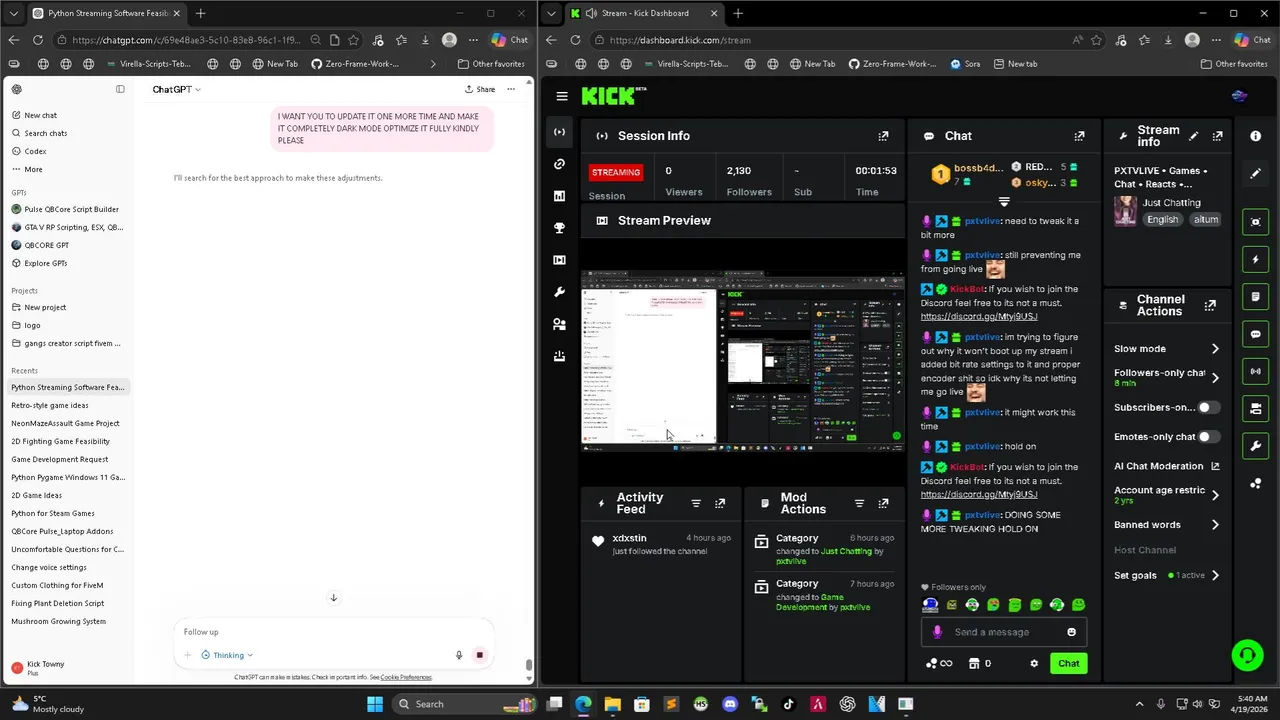Switch to Stream - Kick Dashboard tab
This screenshot has height=720, width=1280.
click(x=647, y=13)
